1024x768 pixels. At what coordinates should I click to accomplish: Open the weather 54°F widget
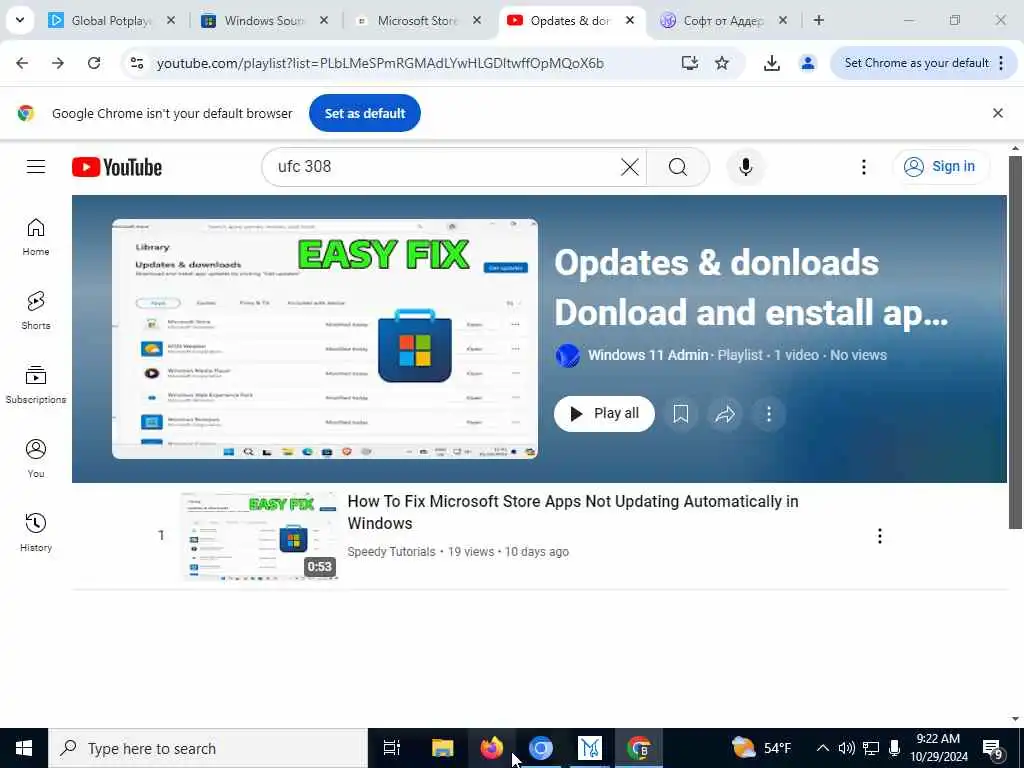(x=761, y=748)
